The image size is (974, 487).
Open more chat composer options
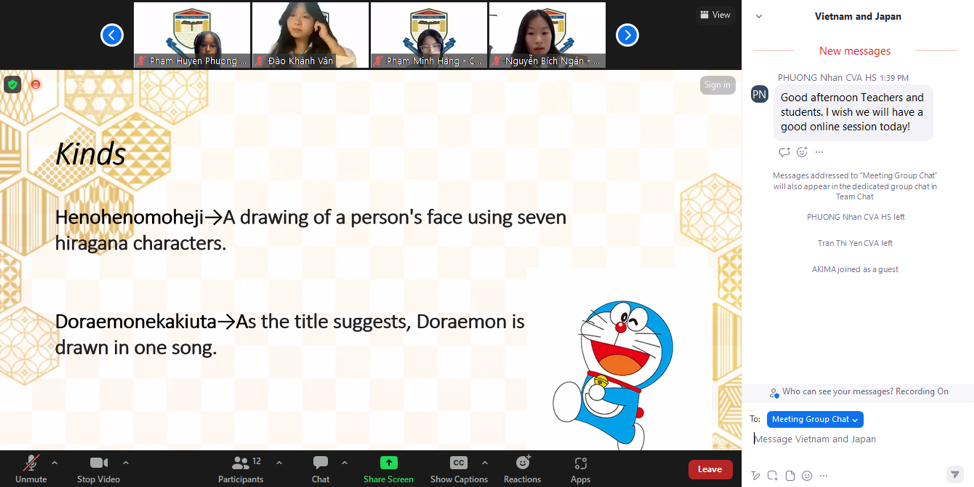[x=824, y=476]
